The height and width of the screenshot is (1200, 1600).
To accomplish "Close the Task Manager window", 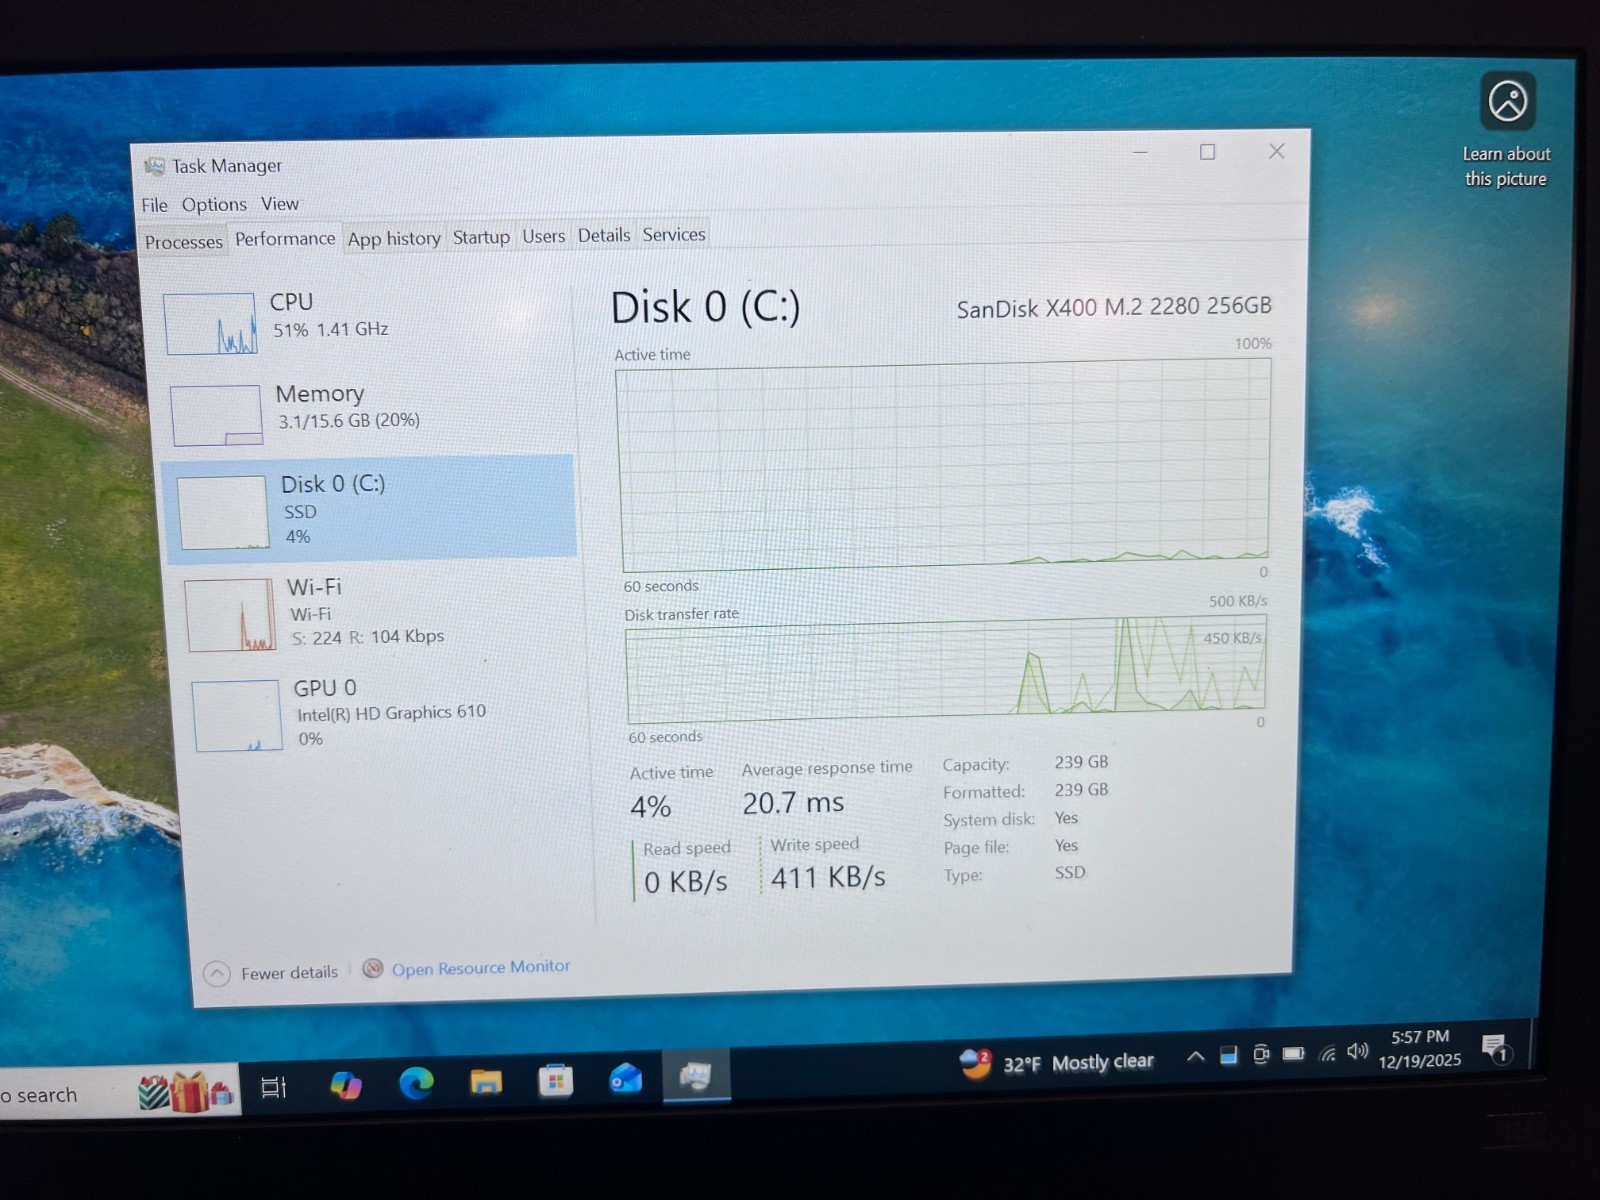I will [1277, 151].
